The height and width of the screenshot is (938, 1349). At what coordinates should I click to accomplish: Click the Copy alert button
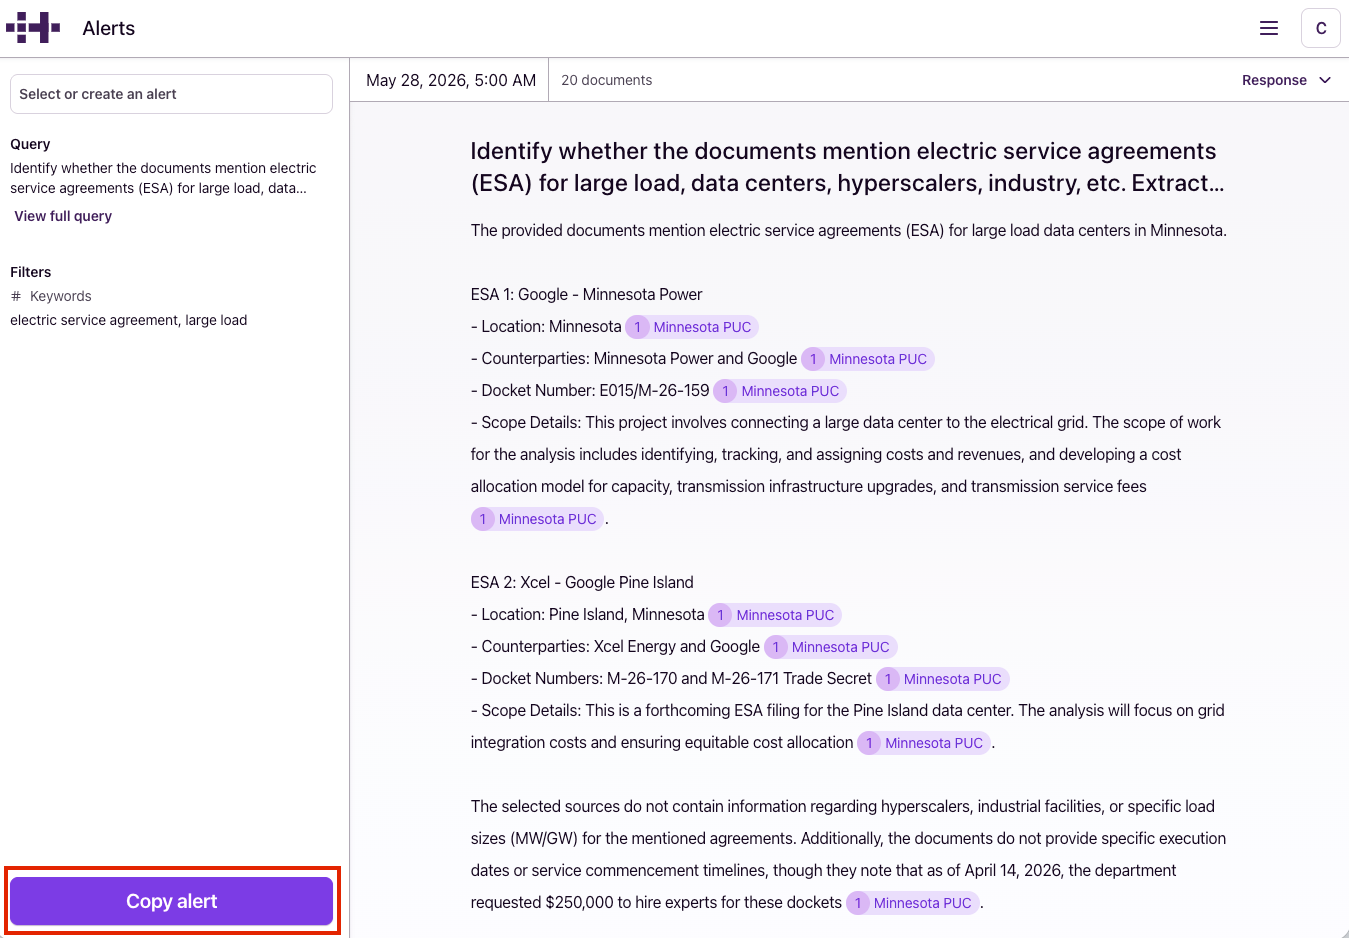point(171,901)
